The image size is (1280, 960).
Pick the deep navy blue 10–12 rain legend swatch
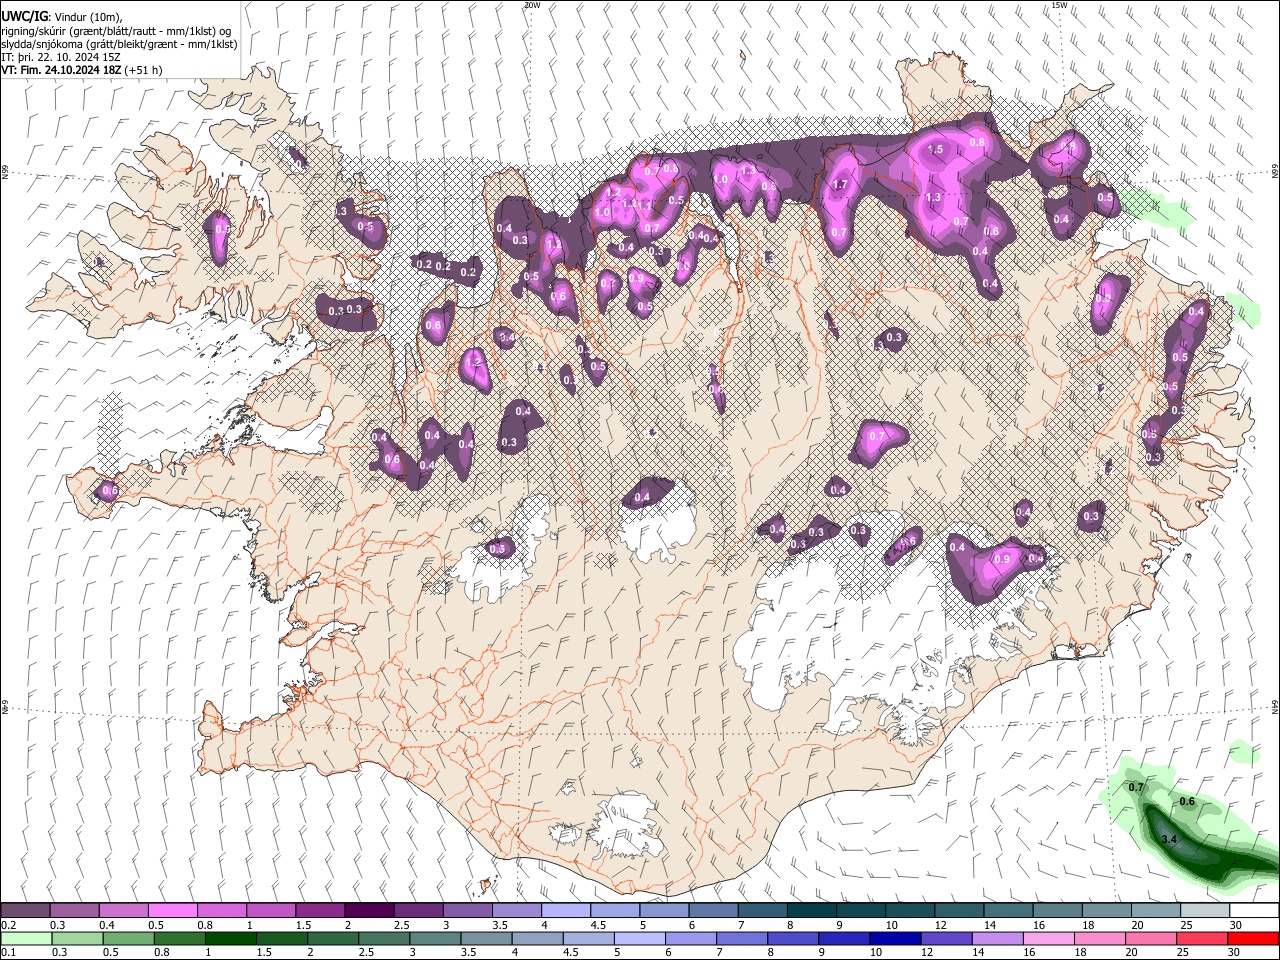[895, 938]
